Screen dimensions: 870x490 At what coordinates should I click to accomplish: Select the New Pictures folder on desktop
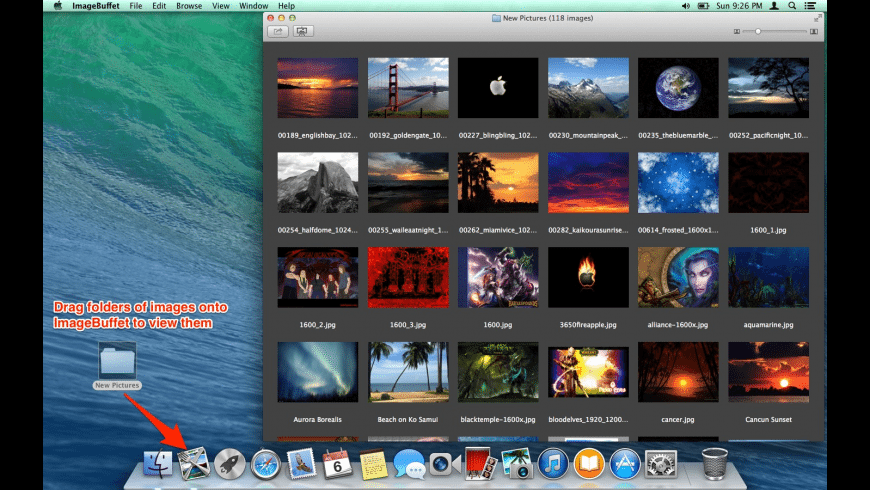tap(117, 361)
